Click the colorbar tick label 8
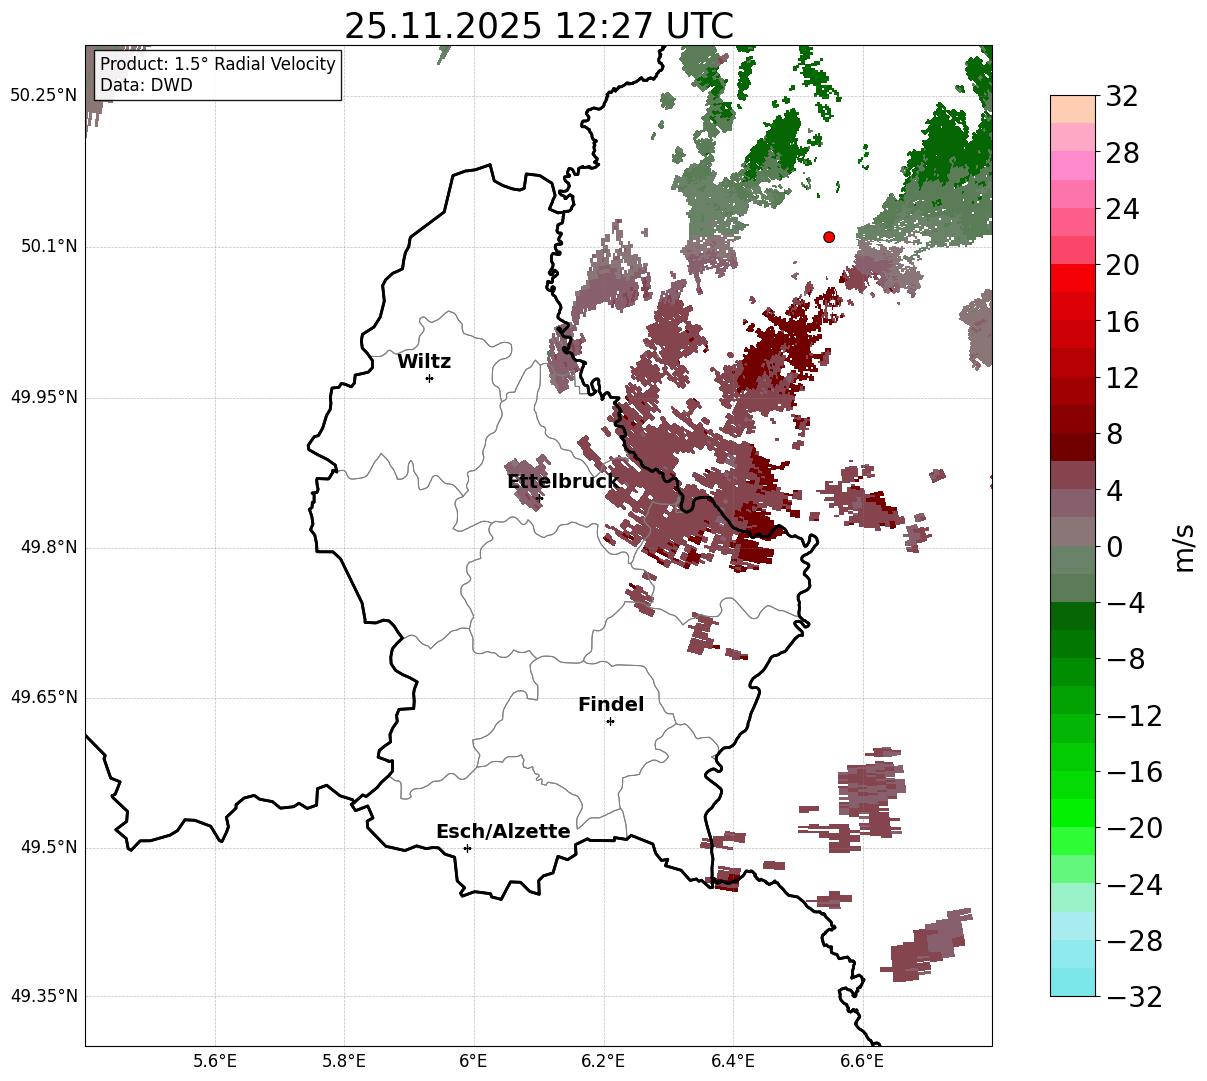The height and width of the screenshot is (1081, 1207). pyautogui.click(x=1114, y=435)
